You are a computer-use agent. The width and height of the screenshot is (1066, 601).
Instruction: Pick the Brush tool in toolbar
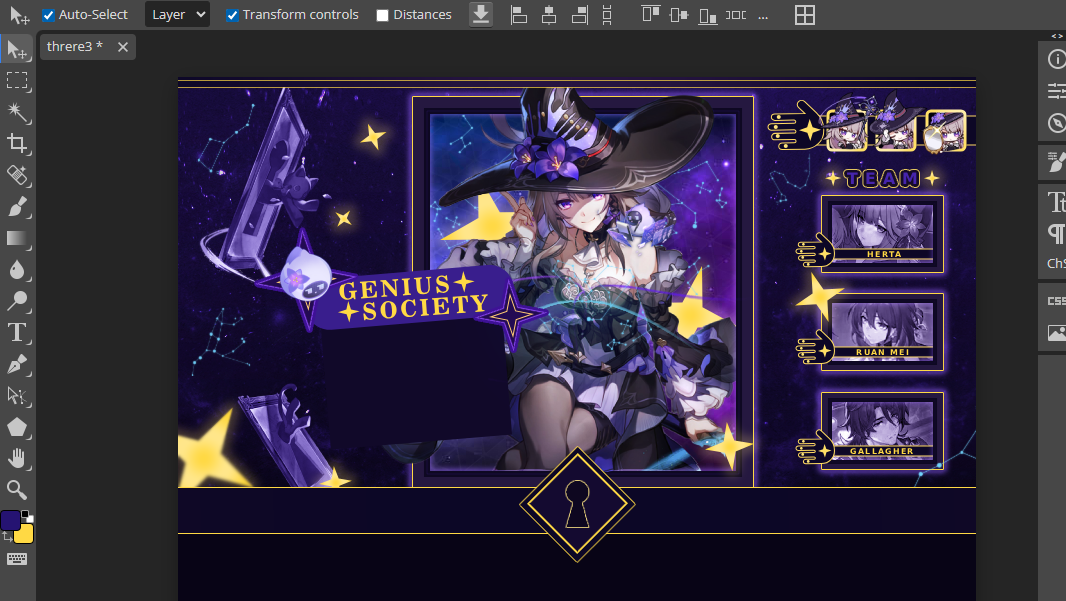(x=17, y=207)
